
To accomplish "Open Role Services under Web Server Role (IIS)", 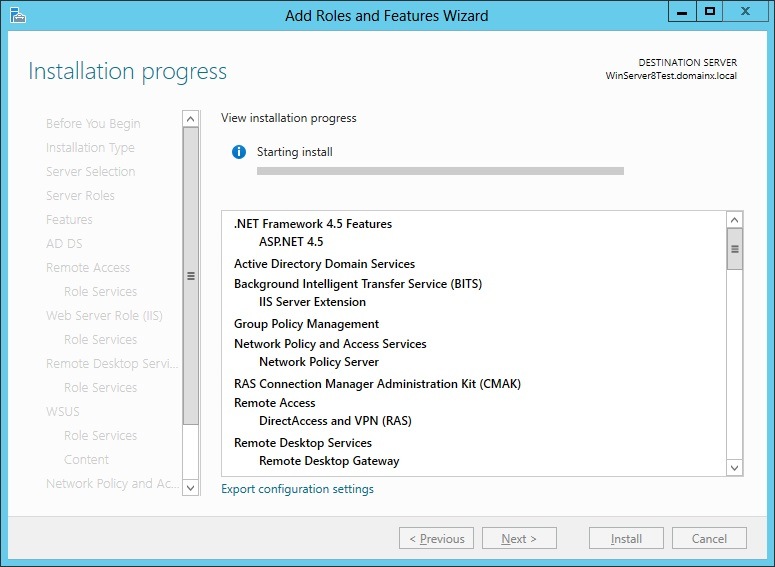I will click(100, 340).
